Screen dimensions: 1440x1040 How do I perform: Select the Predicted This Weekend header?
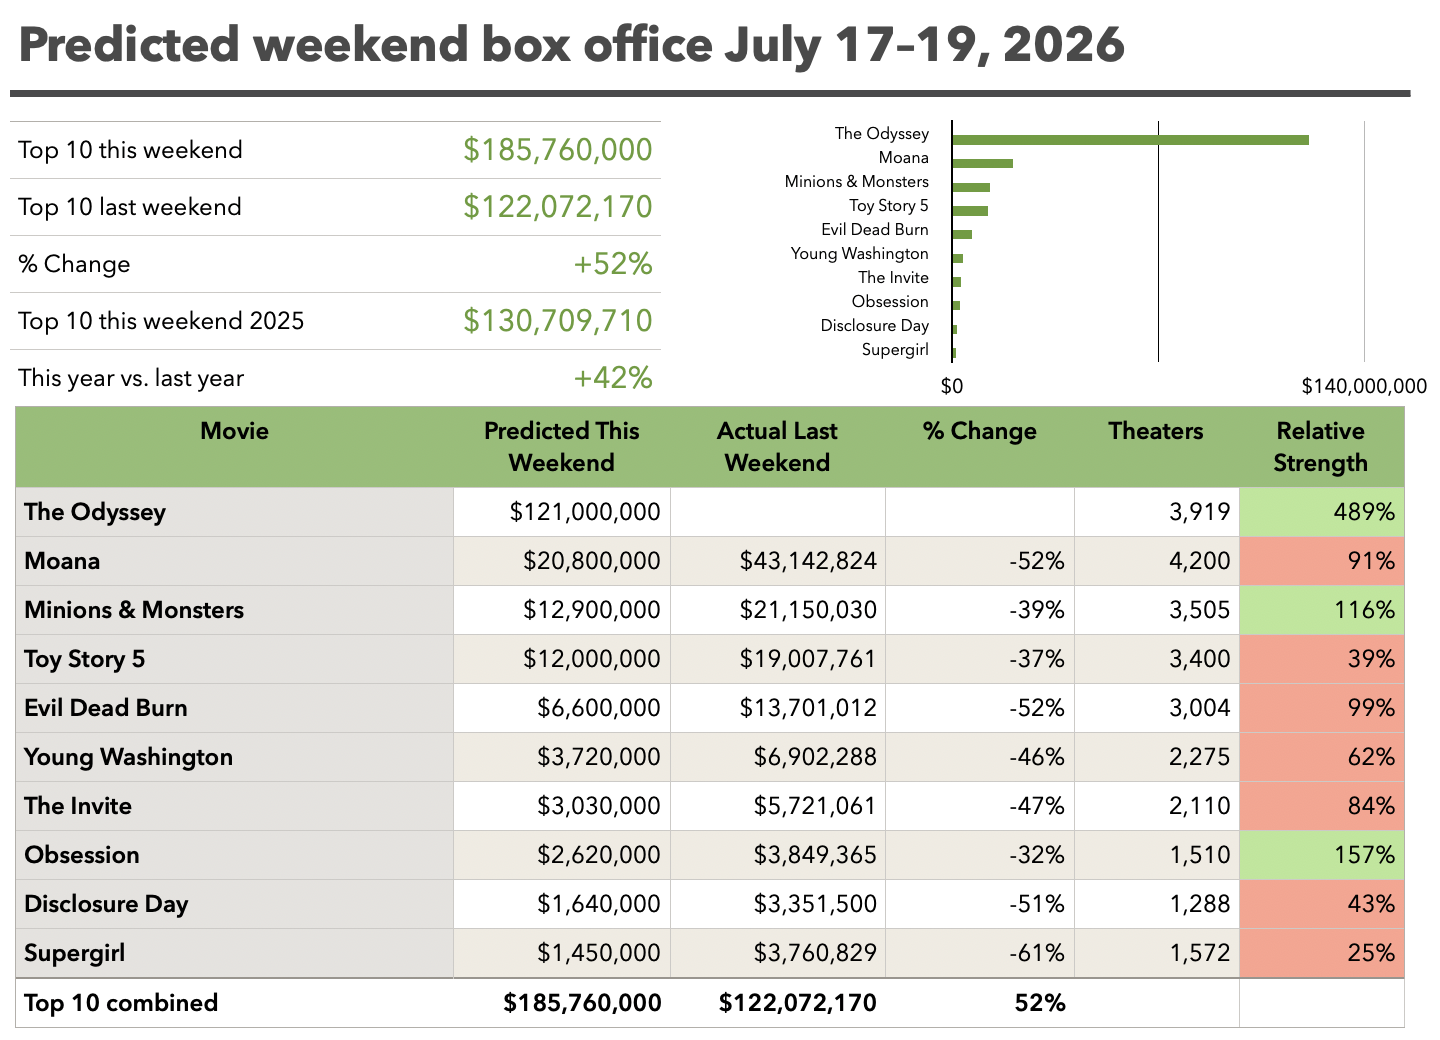[x=561, y=447]
